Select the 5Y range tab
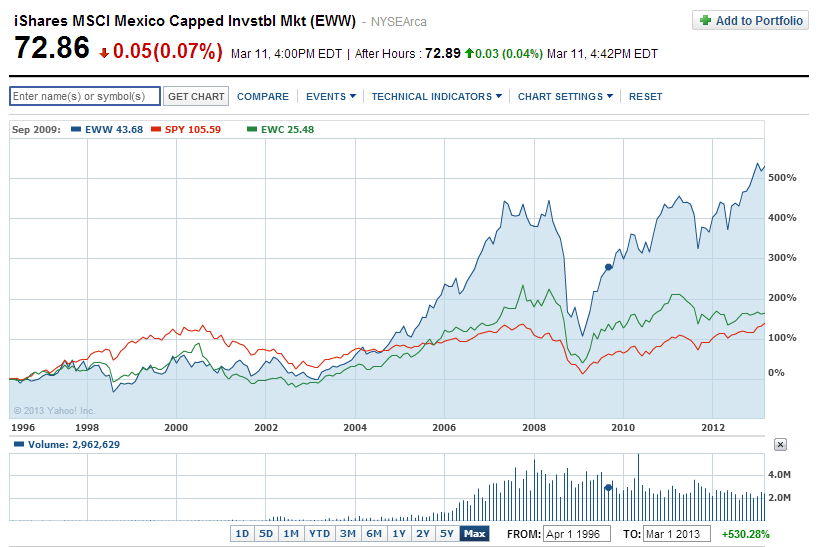818x547 pixels. pos(447,533)
